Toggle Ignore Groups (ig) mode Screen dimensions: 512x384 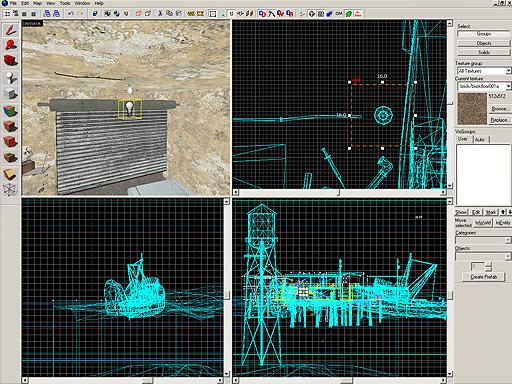click(126, 14)
